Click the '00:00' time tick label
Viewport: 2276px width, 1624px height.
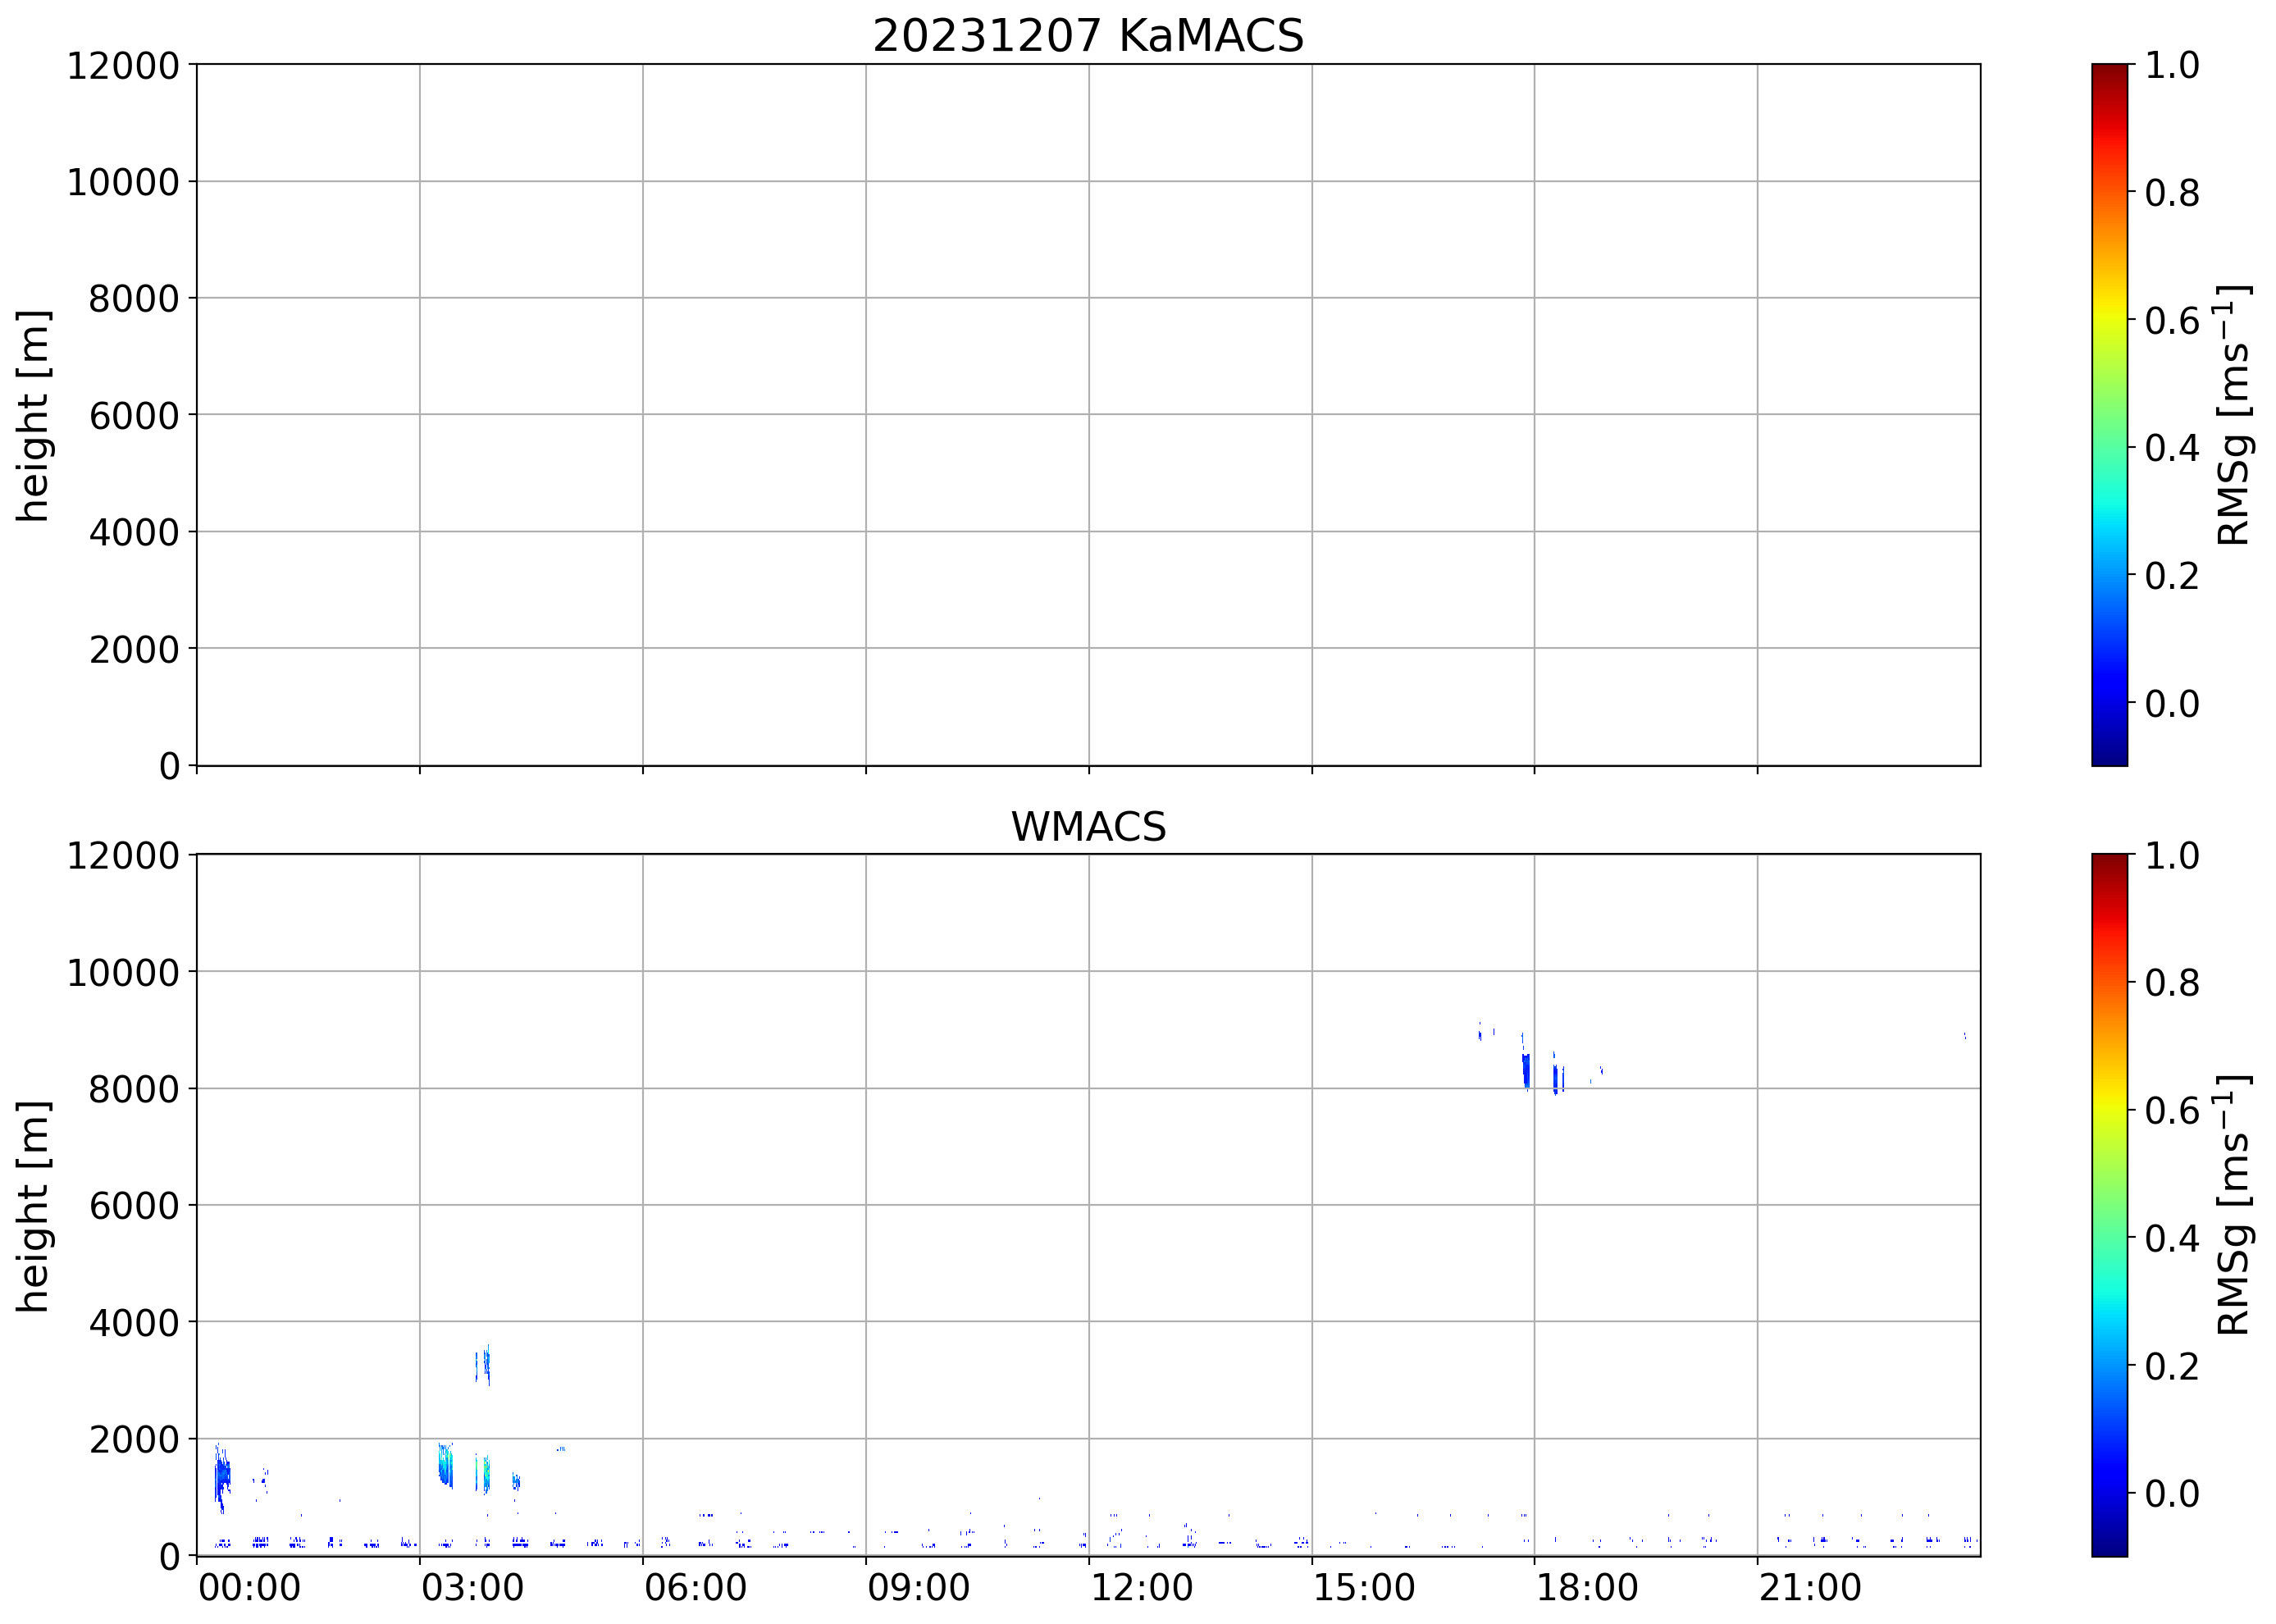click(249, 1588)
